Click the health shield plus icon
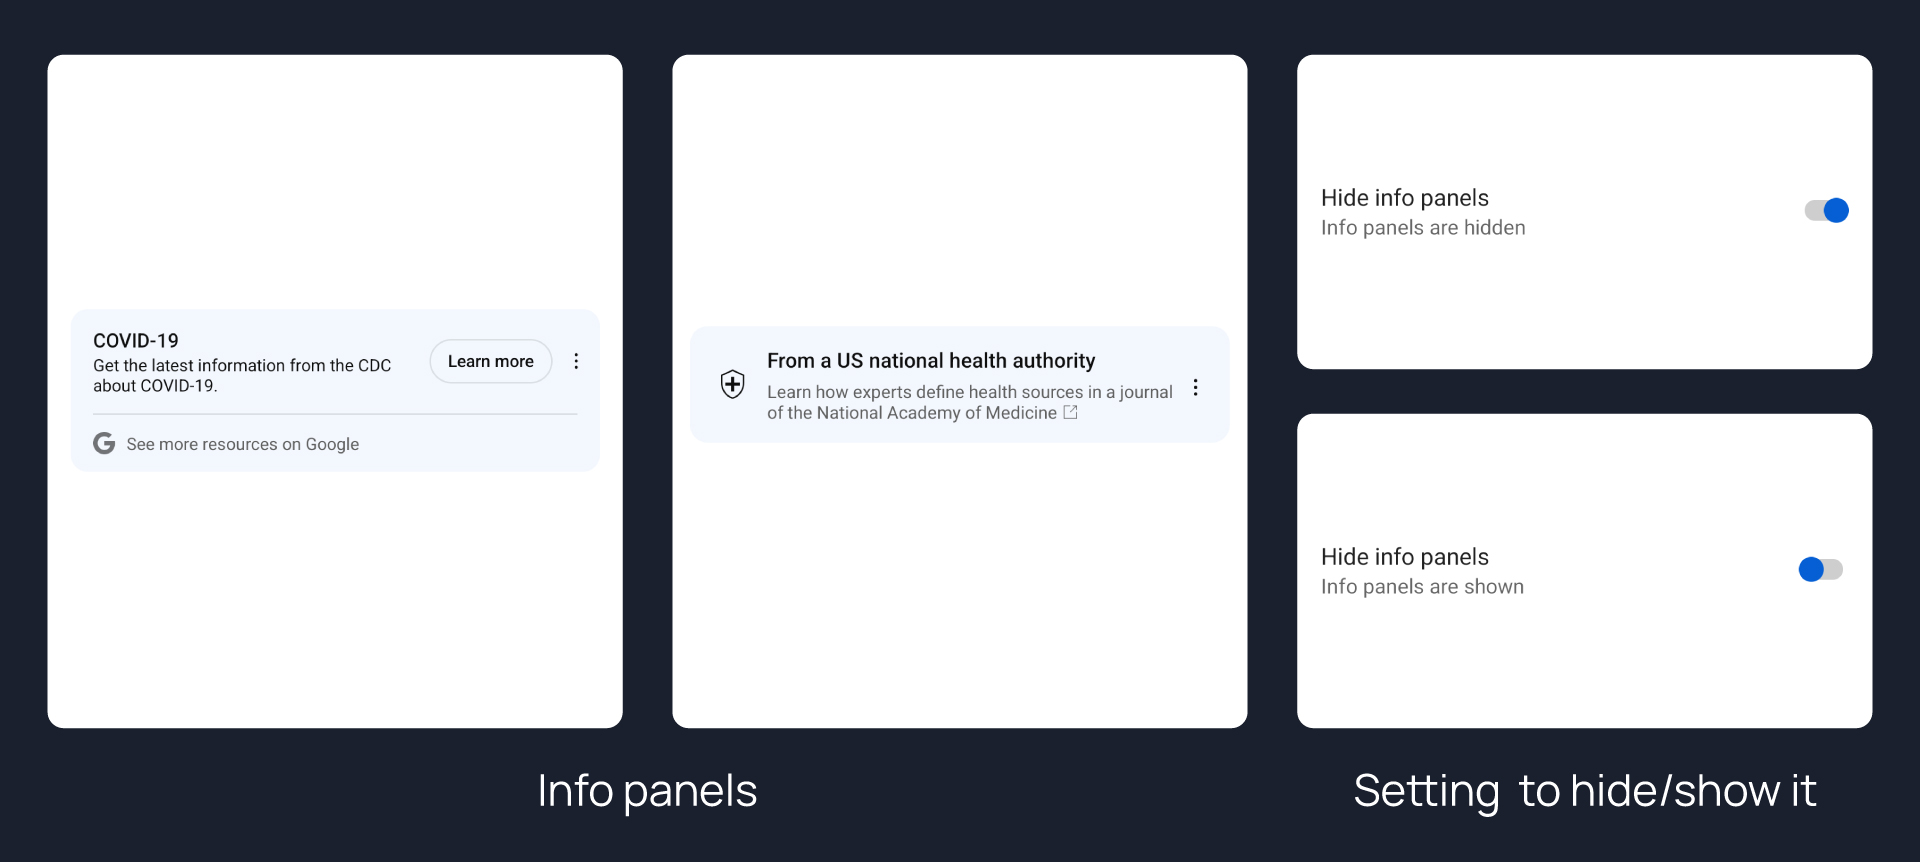 (733, 384)
